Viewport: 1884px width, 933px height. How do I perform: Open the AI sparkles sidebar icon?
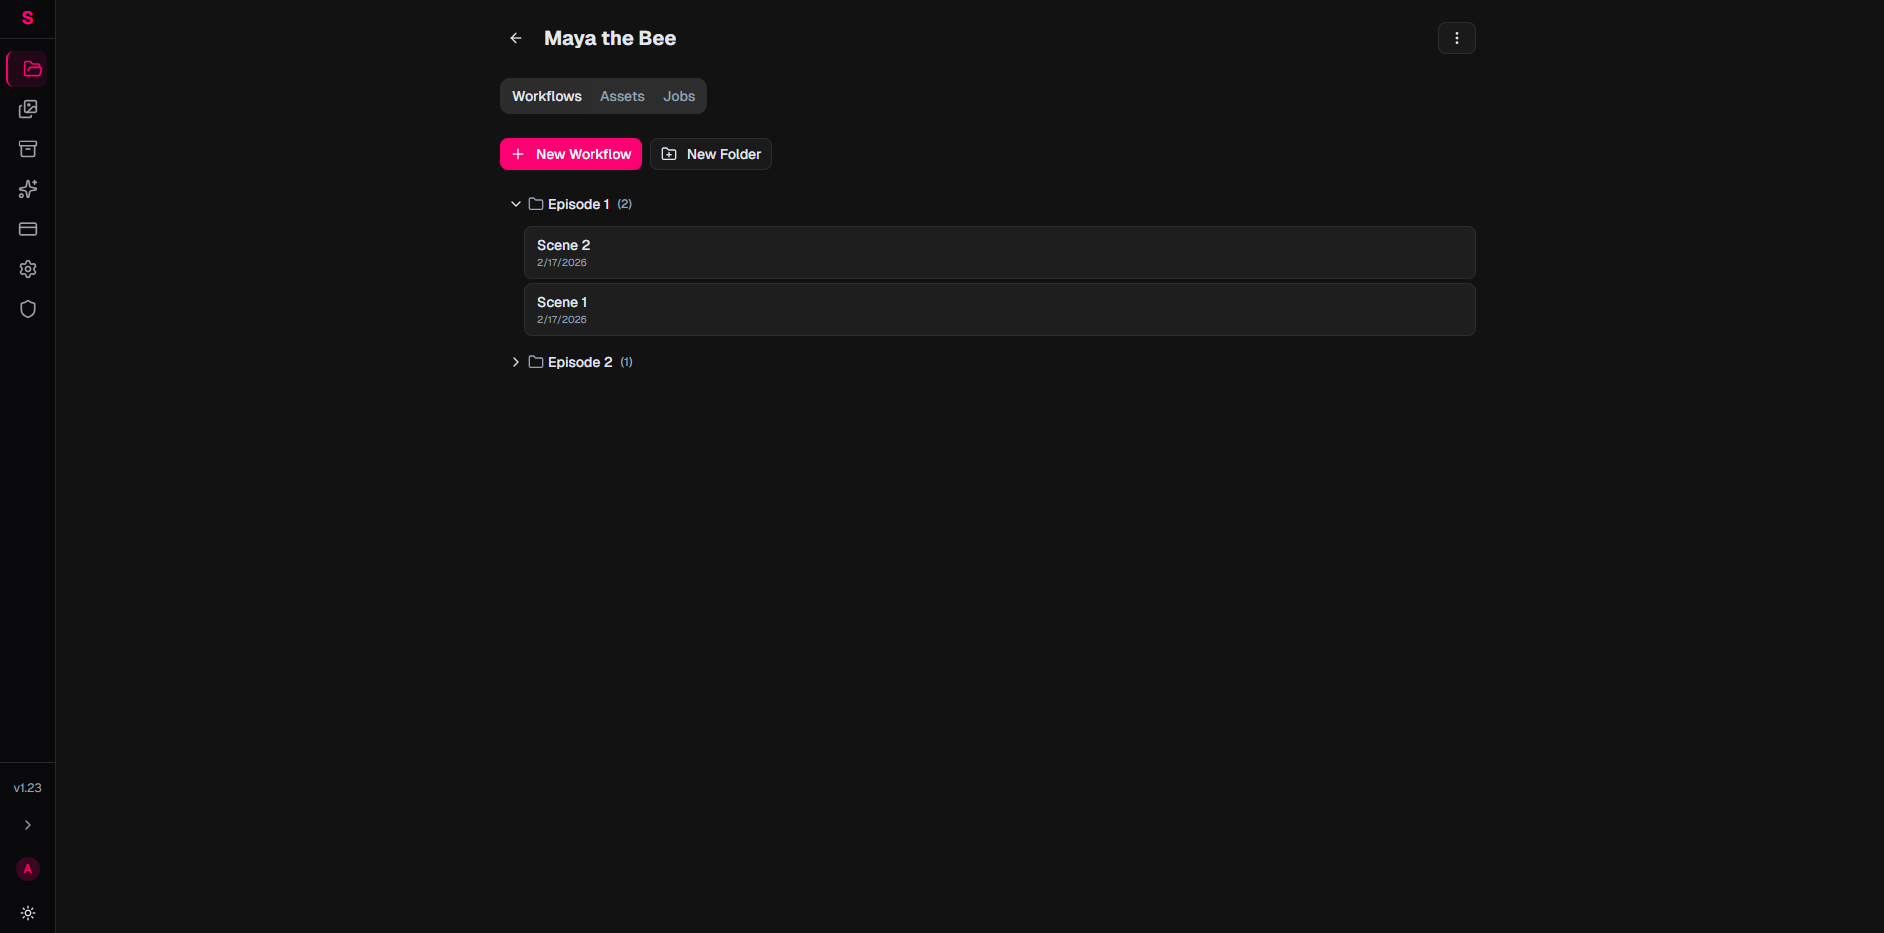point(28,189)
